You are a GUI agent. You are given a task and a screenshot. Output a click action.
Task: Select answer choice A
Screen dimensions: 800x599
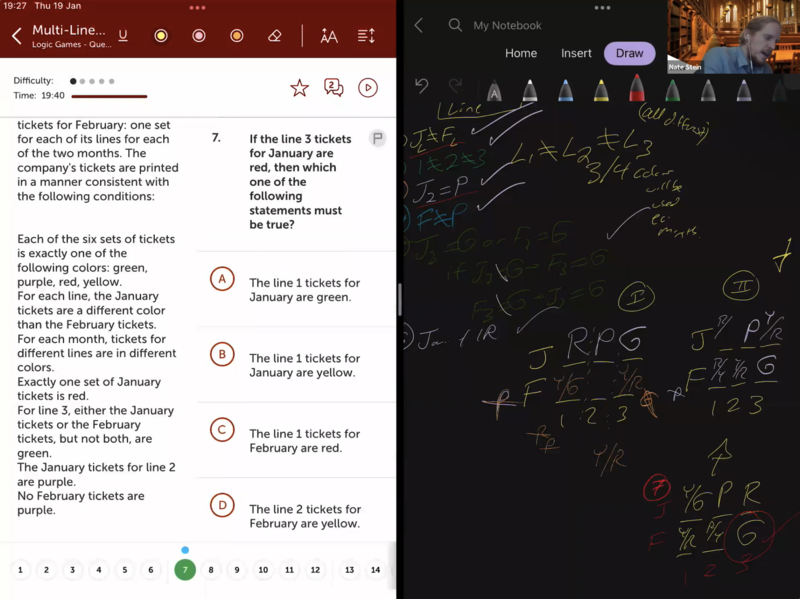point(222,279)
